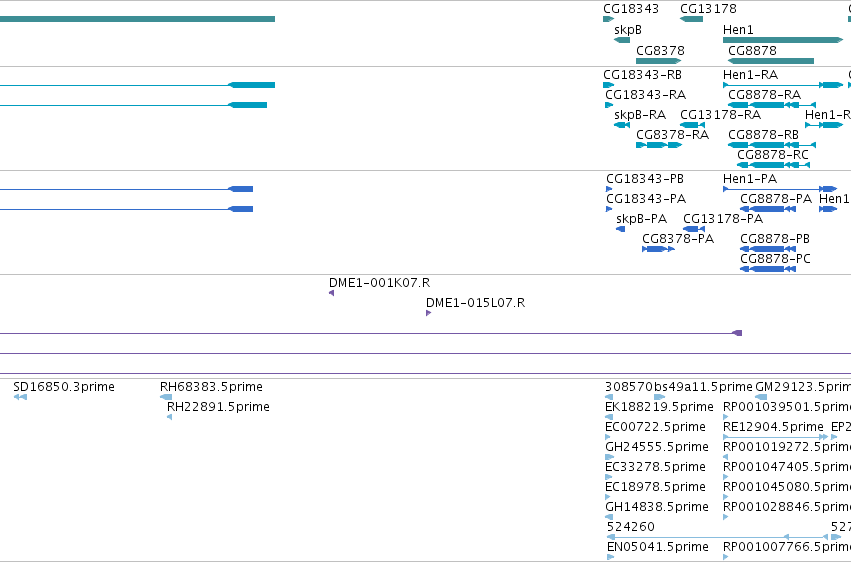Select the CG8878 gene label

[x=752, y=50]
